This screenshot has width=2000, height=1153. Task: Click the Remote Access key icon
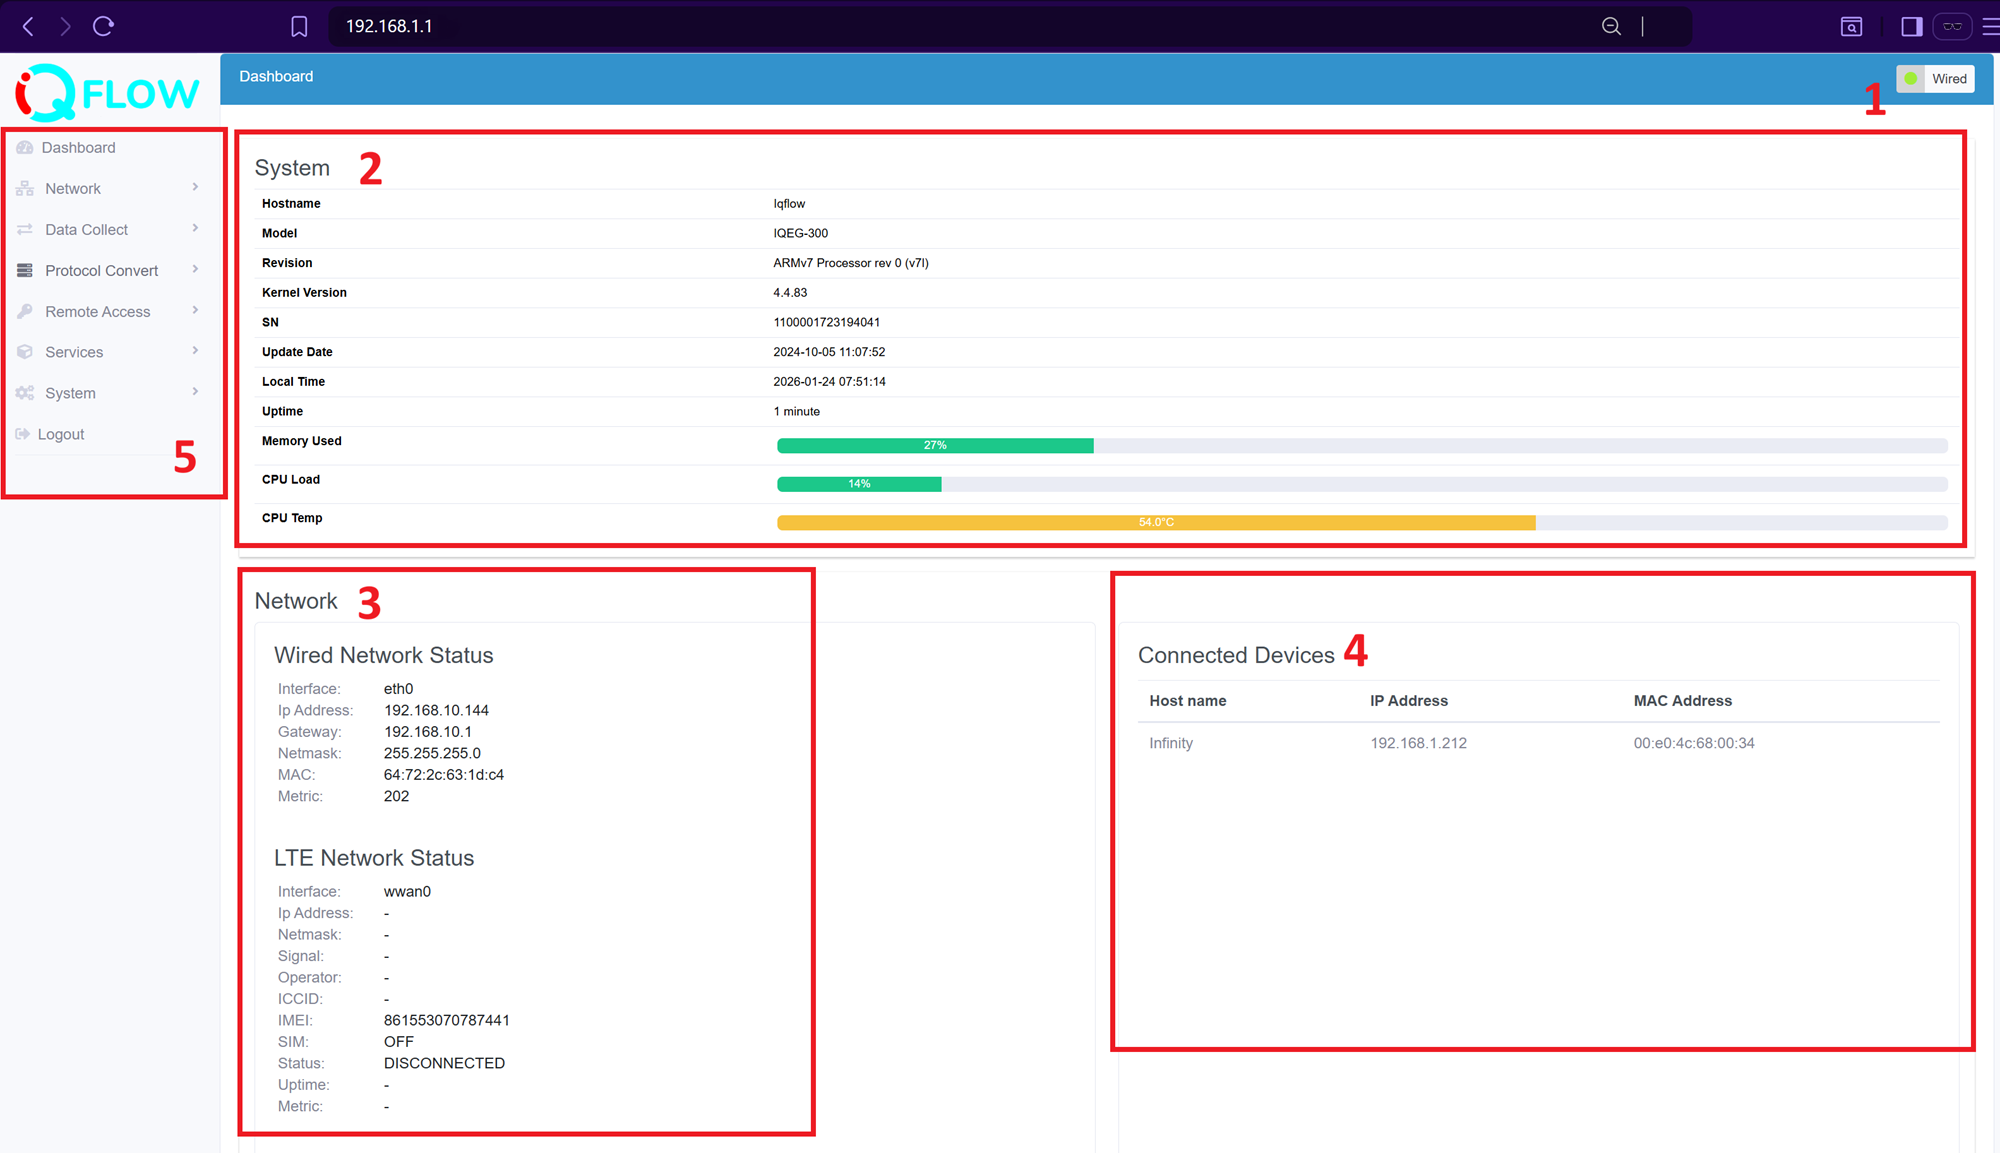(25, 312)
